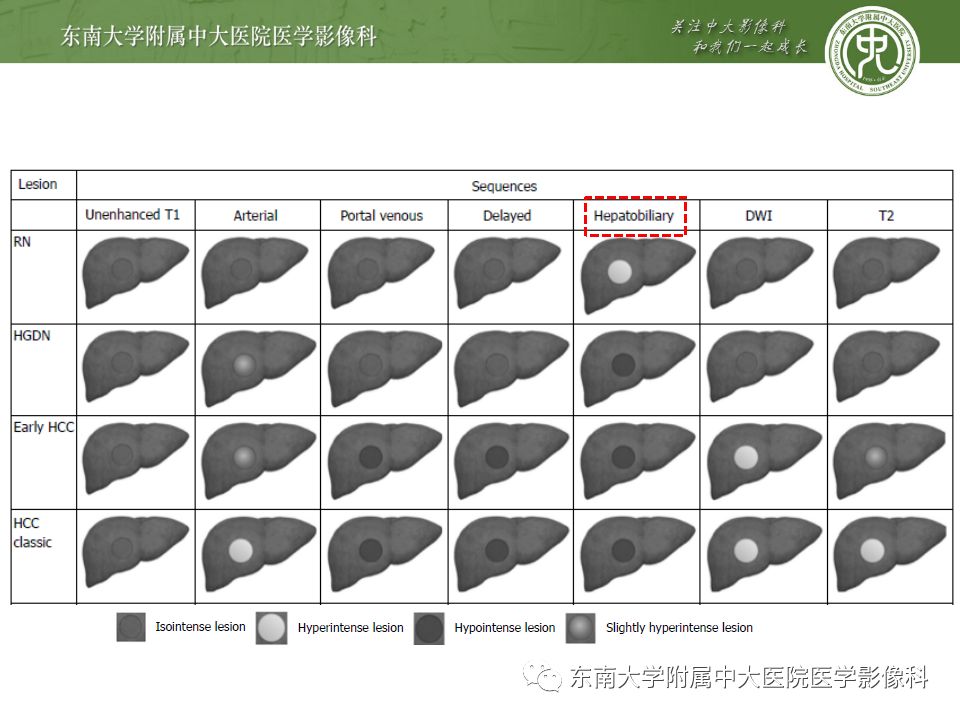Click the 'Isointense lesion' legend text
This screenshot has width=960, height=720.
pyautogui.click(x=200, y=627)
